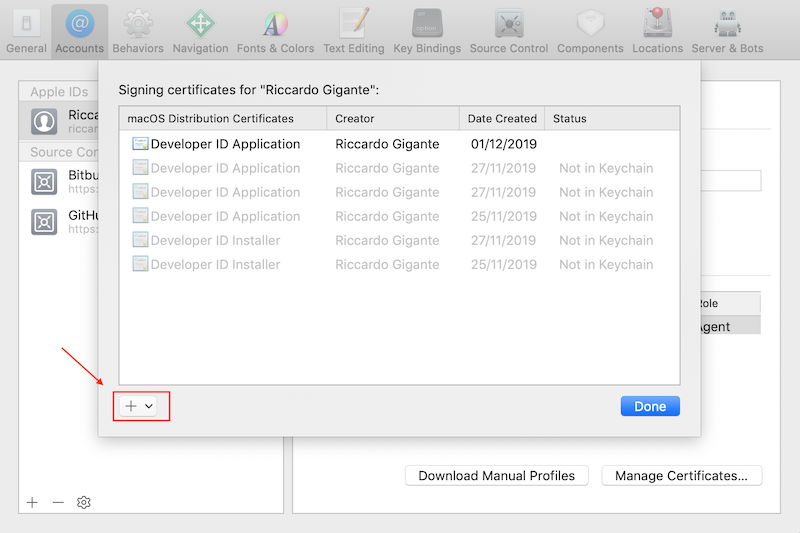The width and height of the screenshot is (800, 533).
Task: Switch to Navigation preferences
Action: pyautogui.click(x=200, y=30)
